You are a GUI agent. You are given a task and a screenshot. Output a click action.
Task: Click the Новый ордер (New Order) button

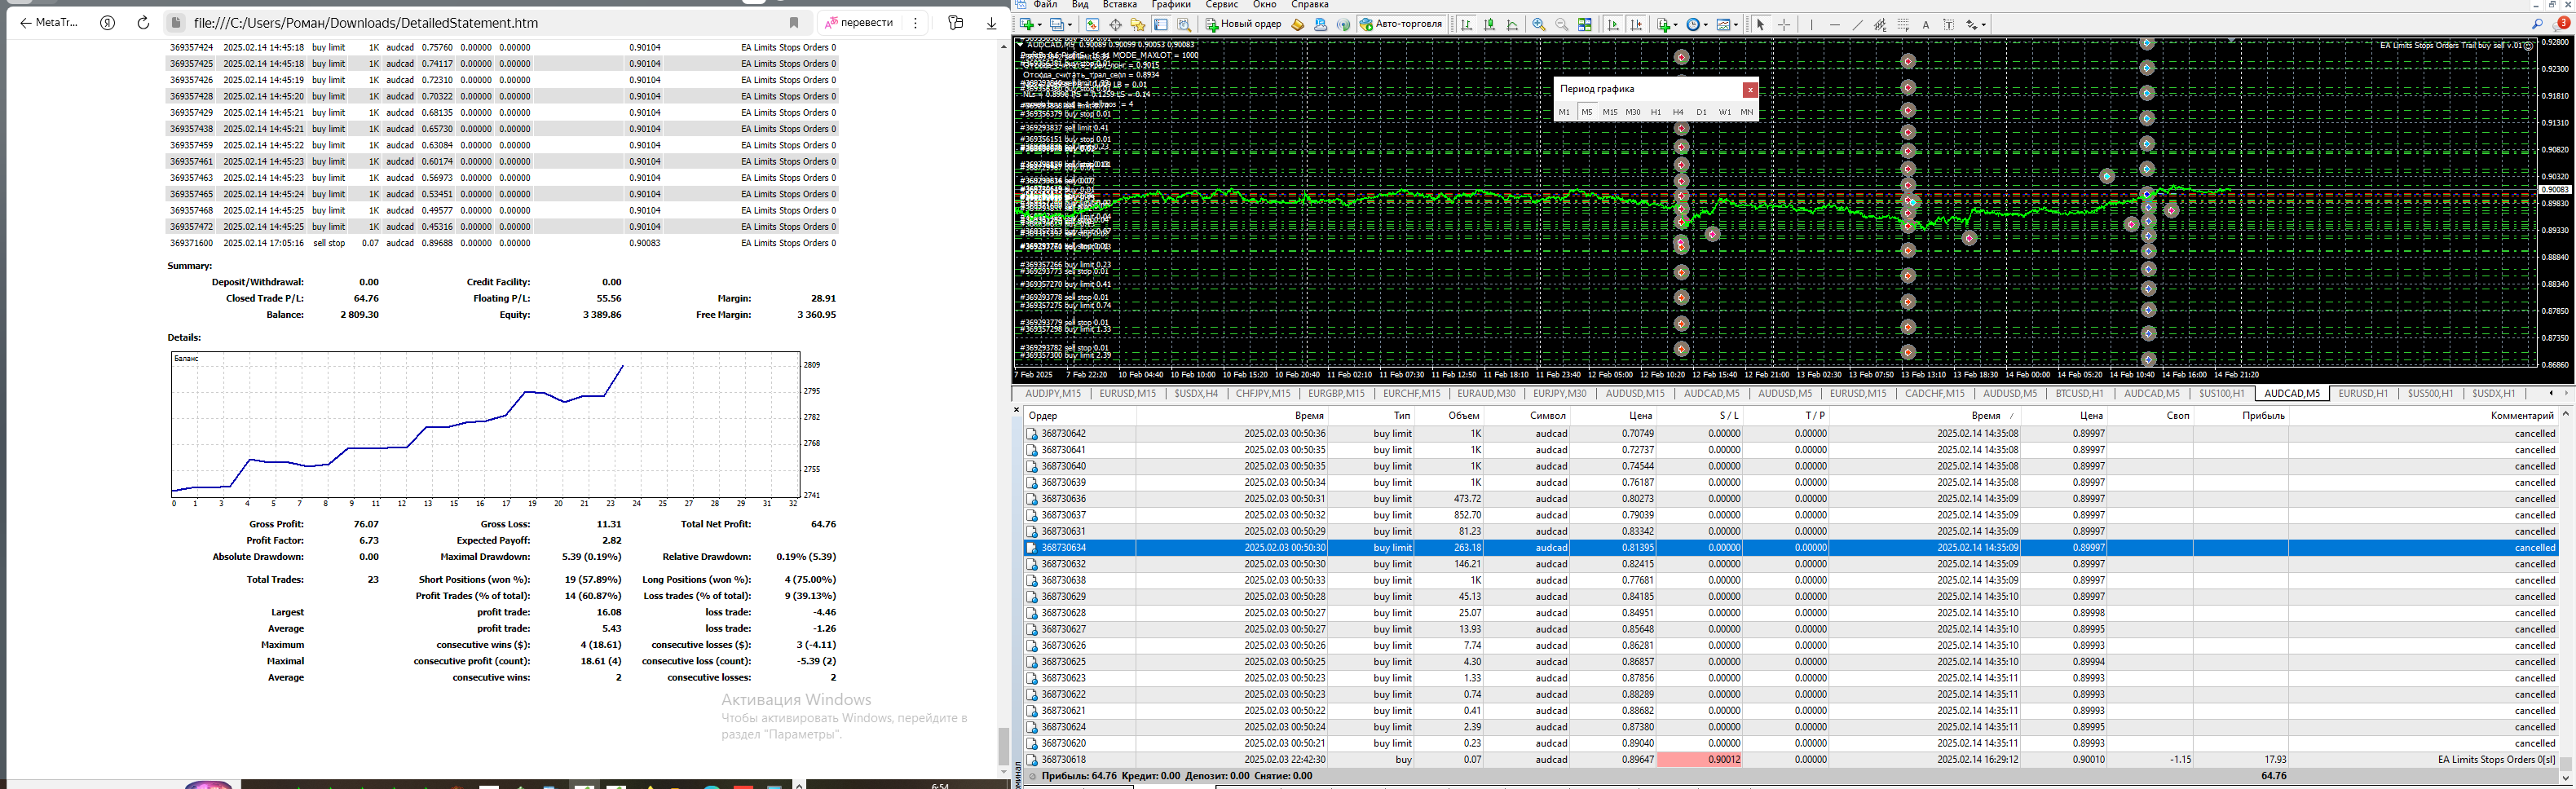coord(1243,24)
